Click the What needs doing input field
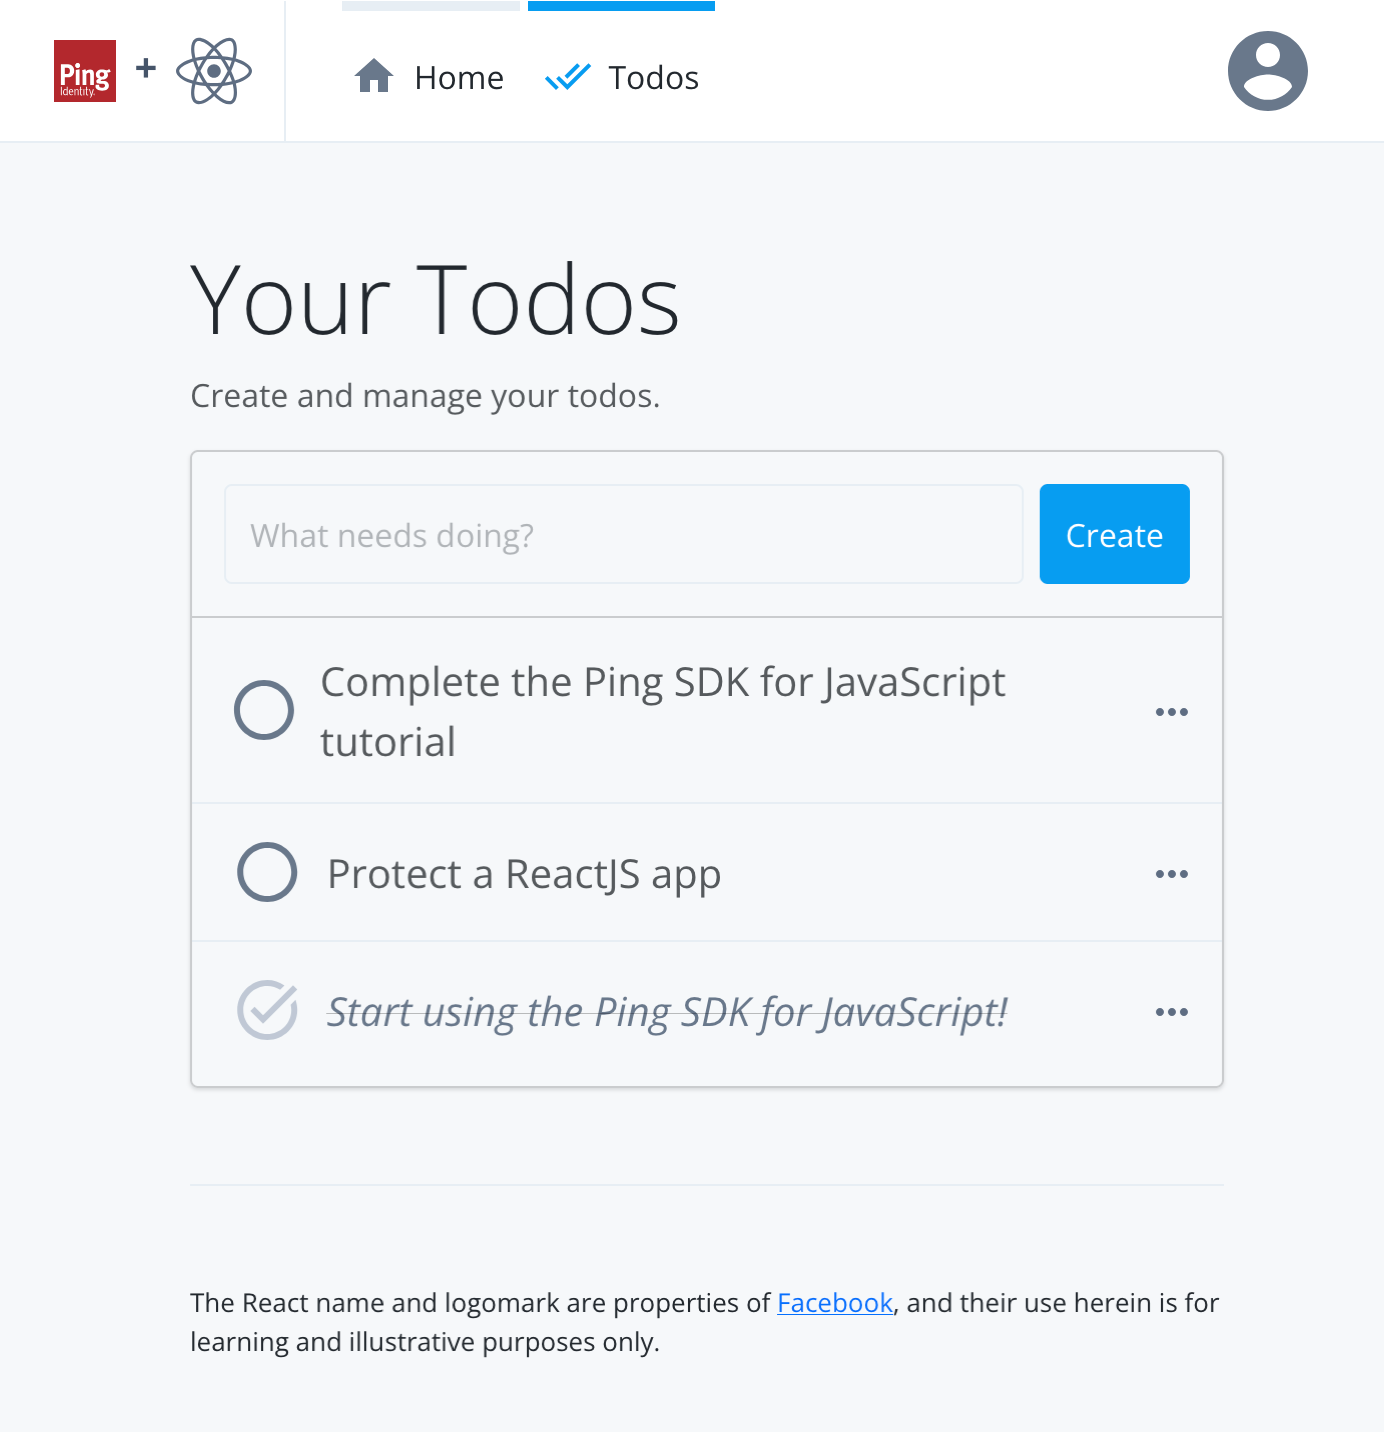The width and height of the screenshot is (1384, 1432). pyautogui.click(x=623, y=534)
